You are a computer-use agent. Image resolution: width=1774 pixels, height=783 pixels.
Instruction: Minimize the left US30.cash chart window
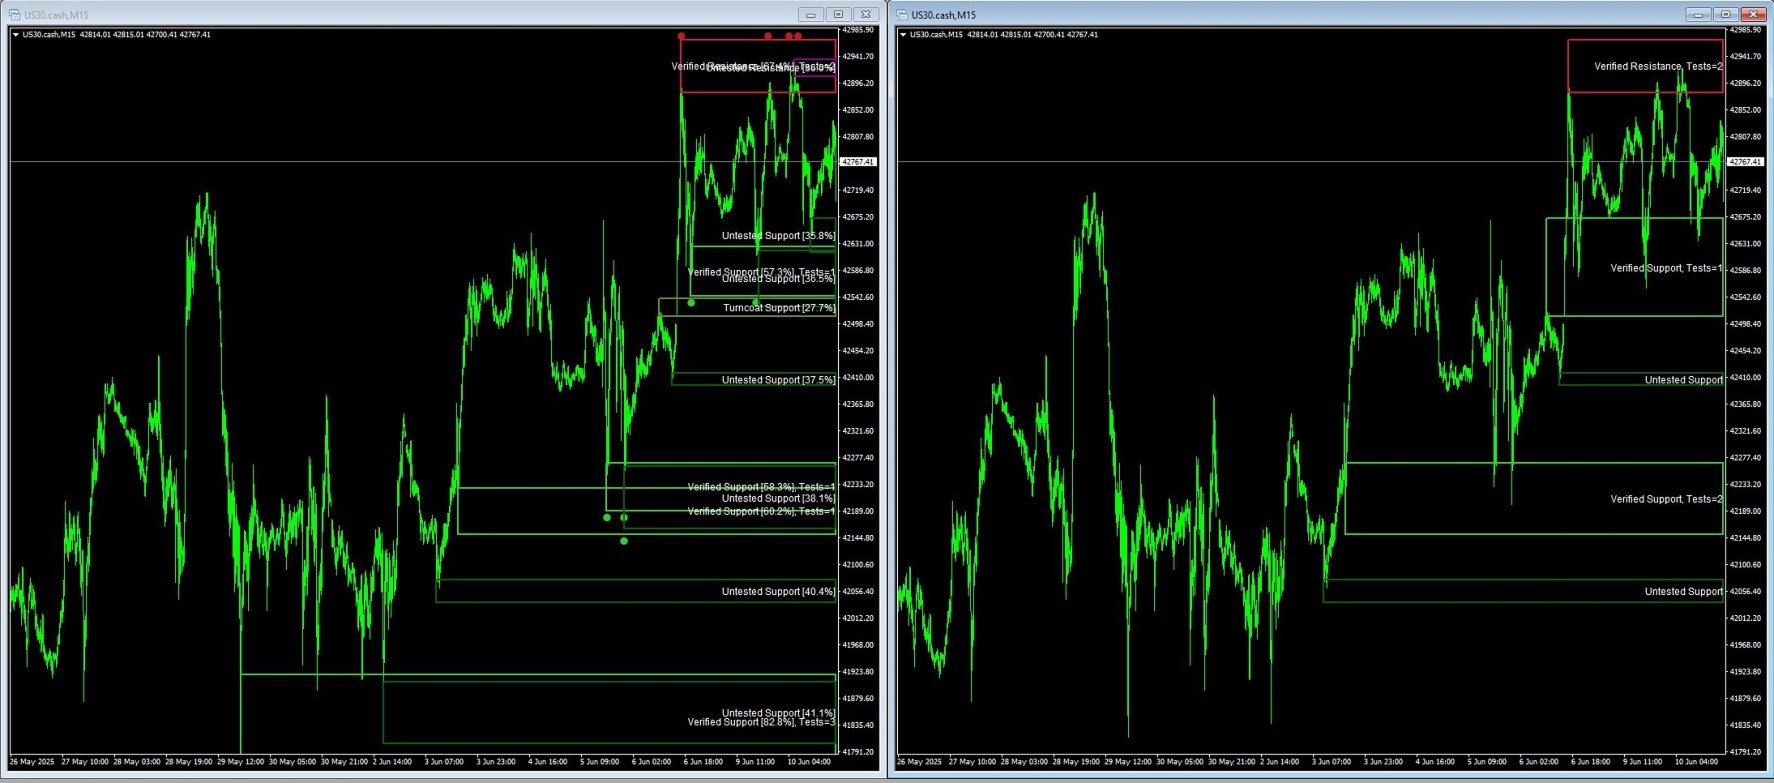[811, 14]
